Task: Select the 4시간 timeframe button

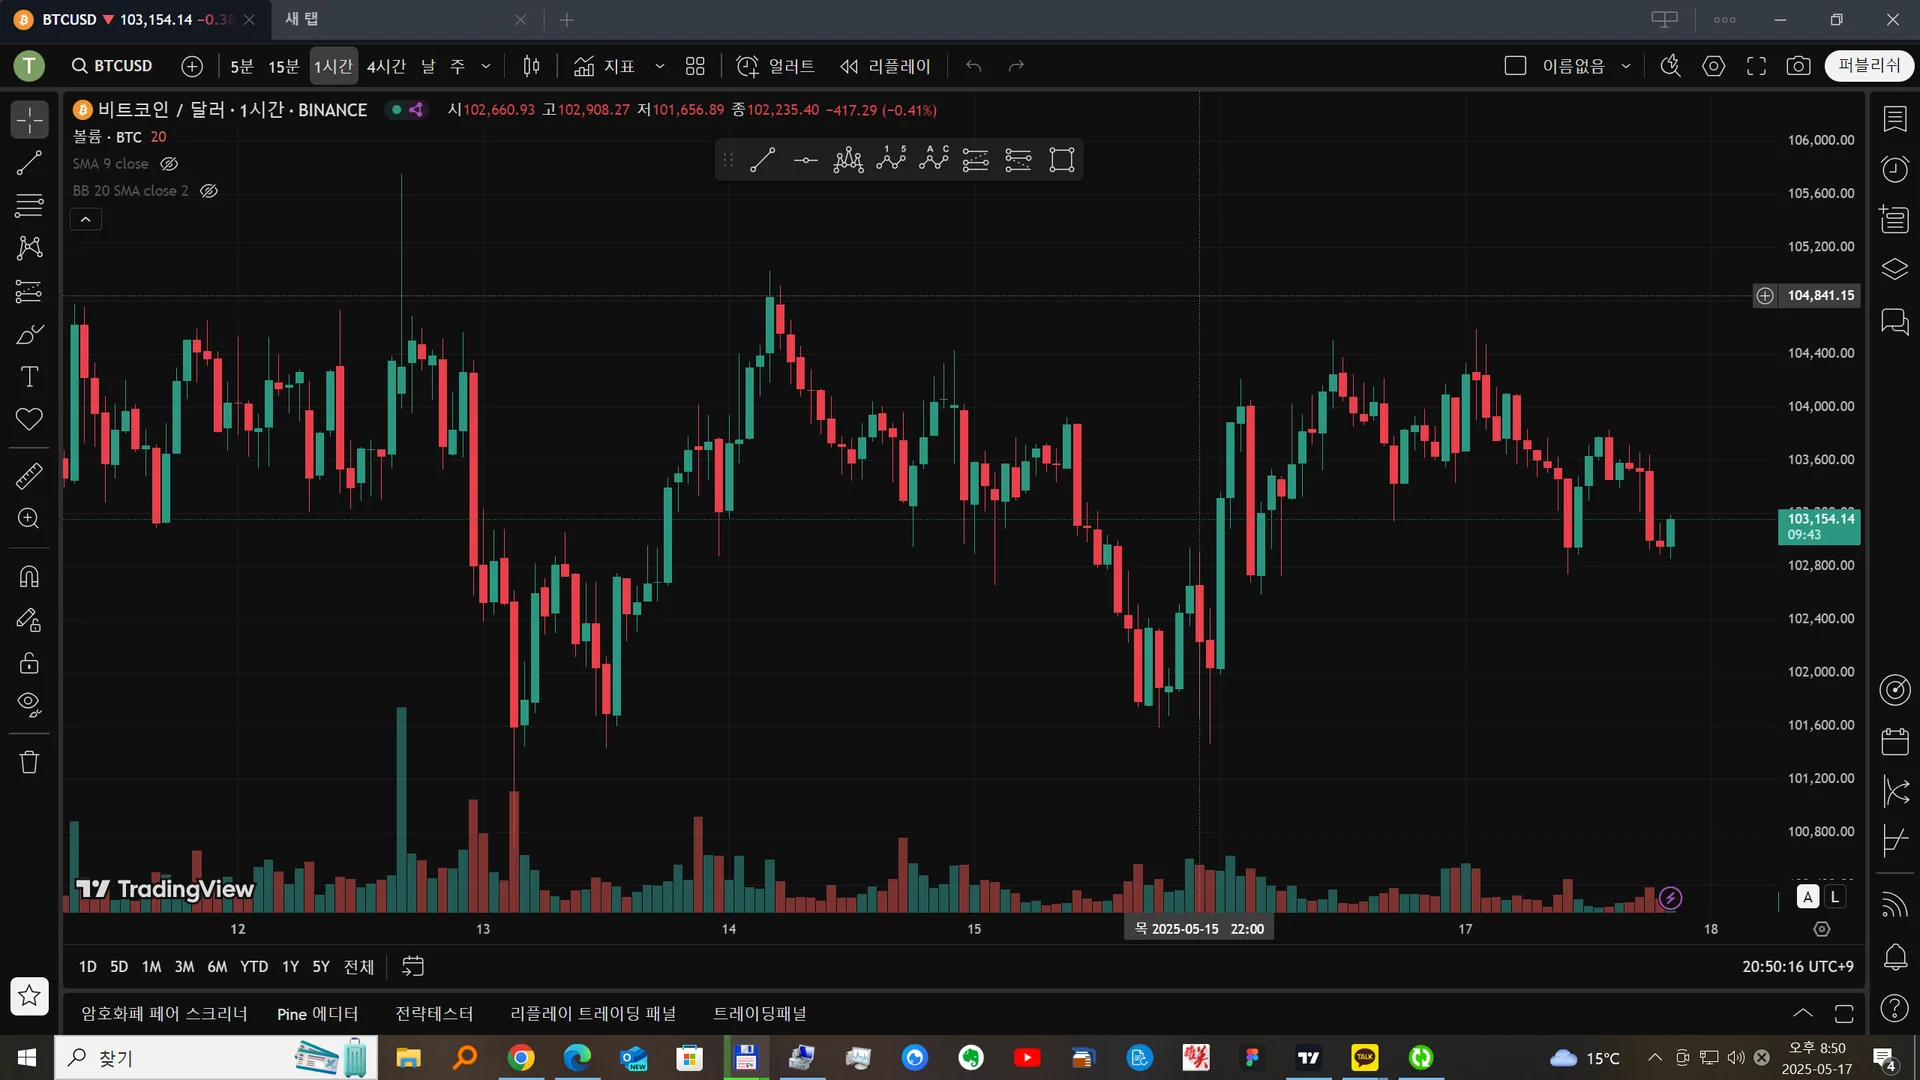Action: (x=386, y=66)
